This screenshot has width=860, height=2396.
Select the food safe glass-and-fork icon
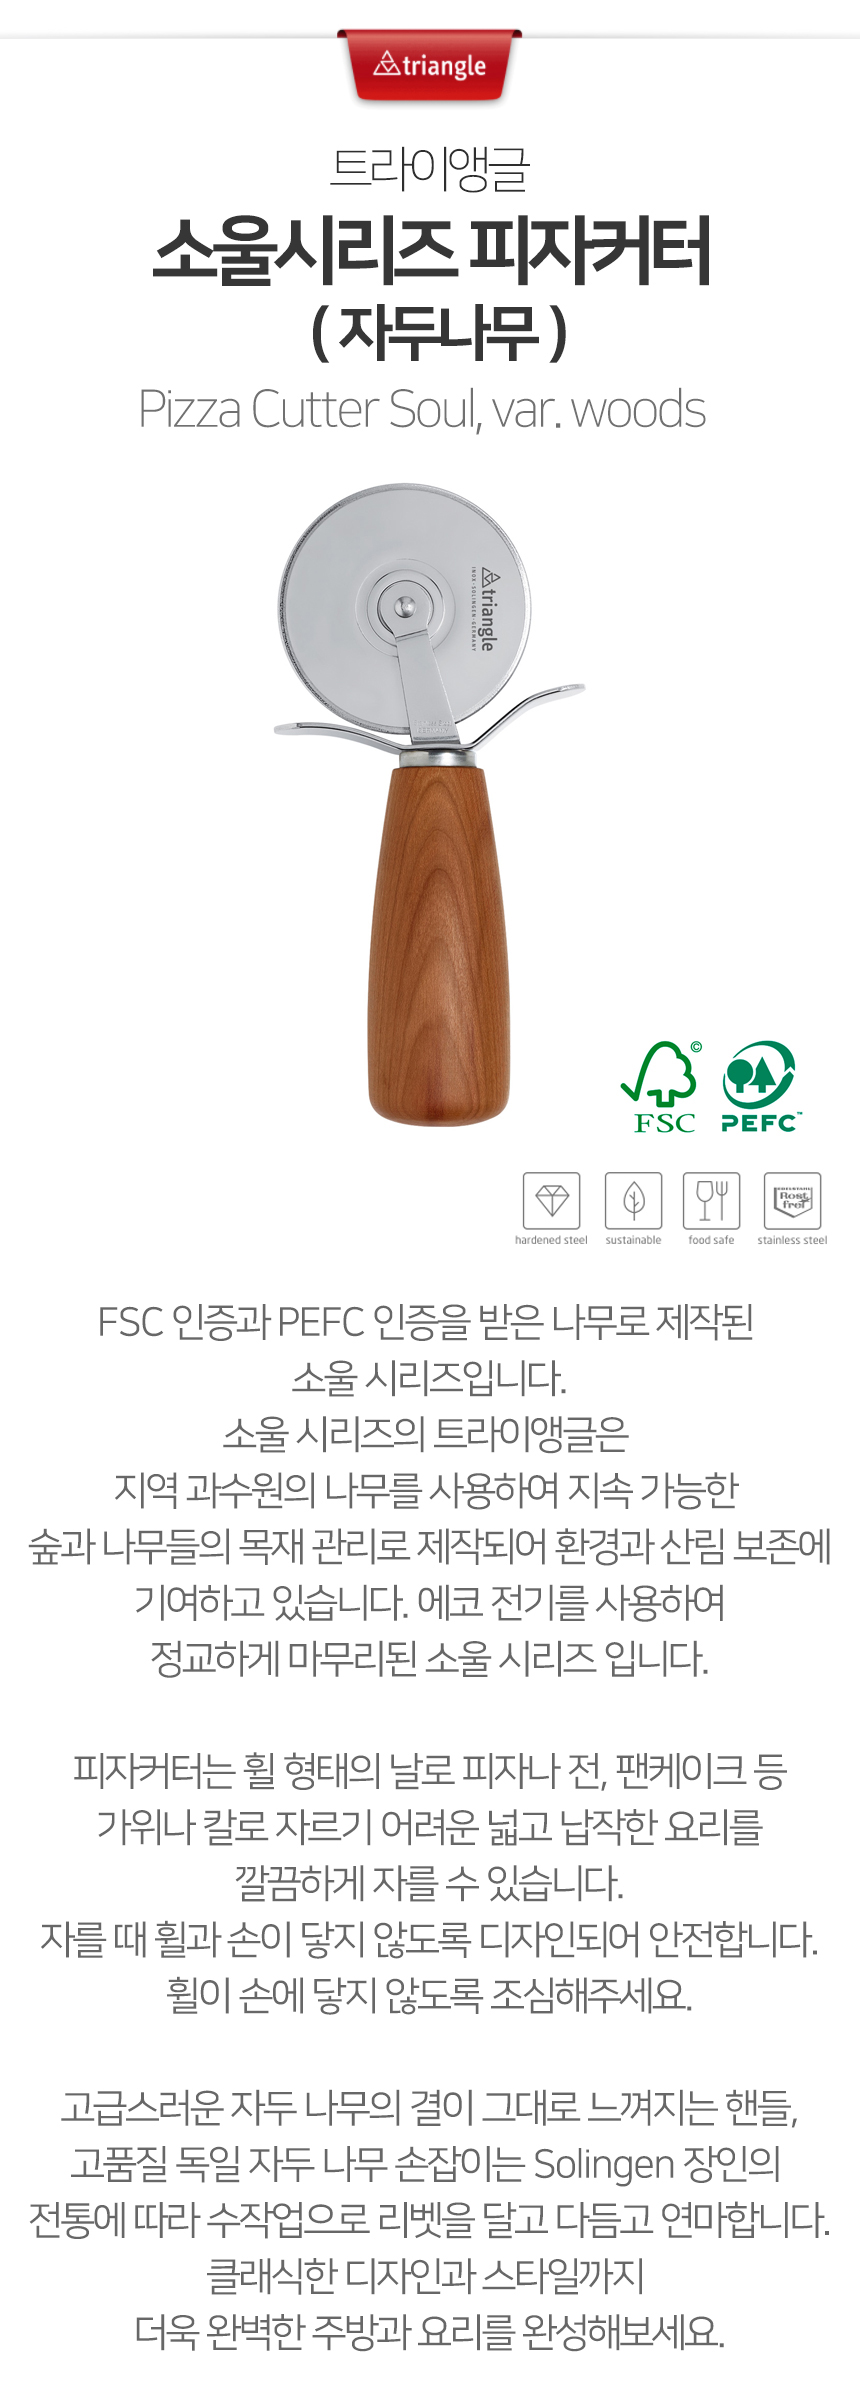tap(711, 1200)
